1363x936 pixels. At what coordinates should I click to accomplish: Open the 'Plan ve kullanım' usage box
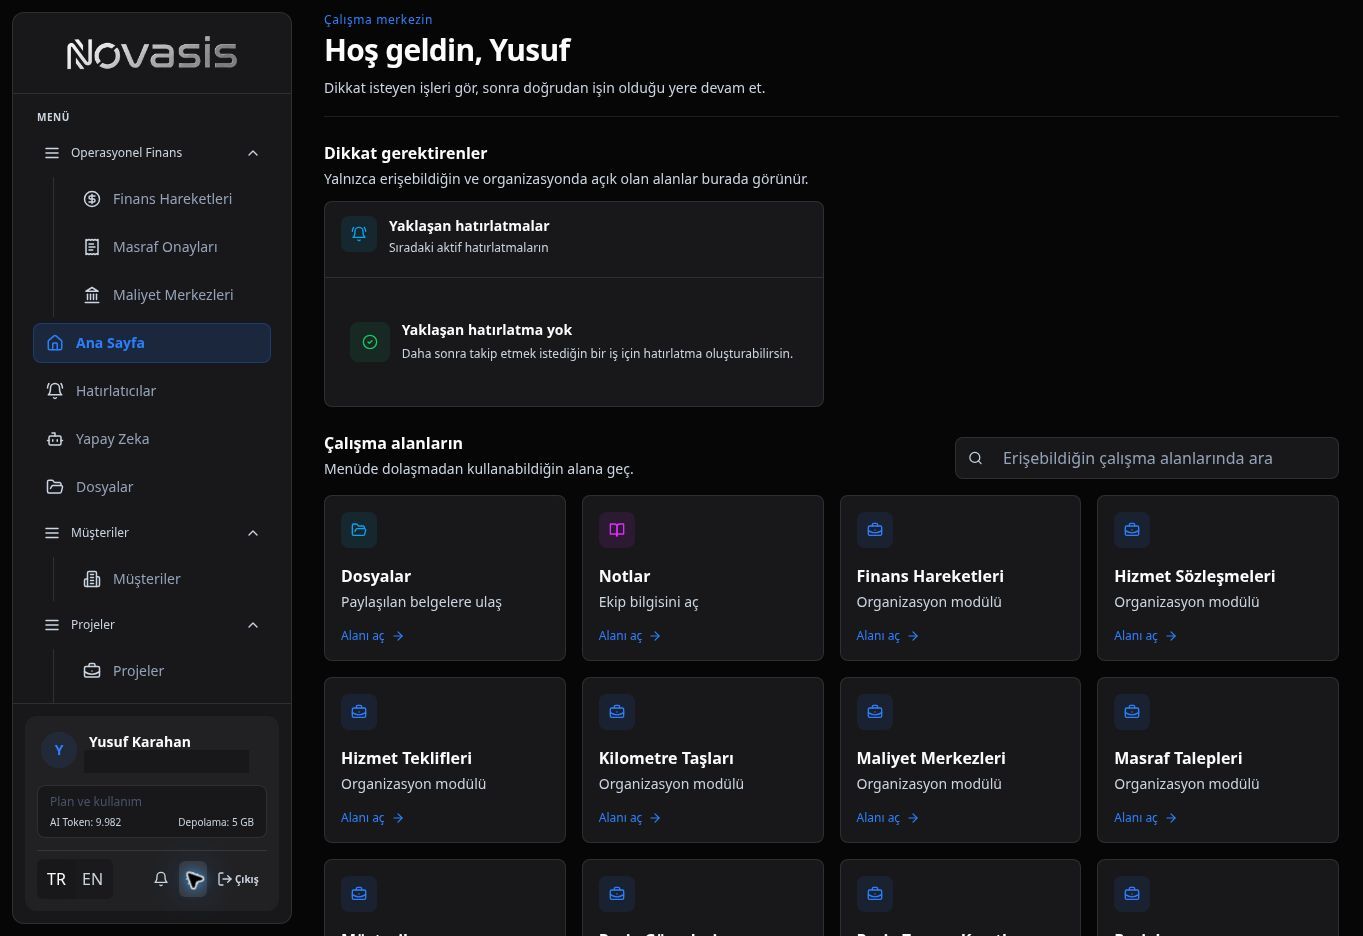(152, 811)
